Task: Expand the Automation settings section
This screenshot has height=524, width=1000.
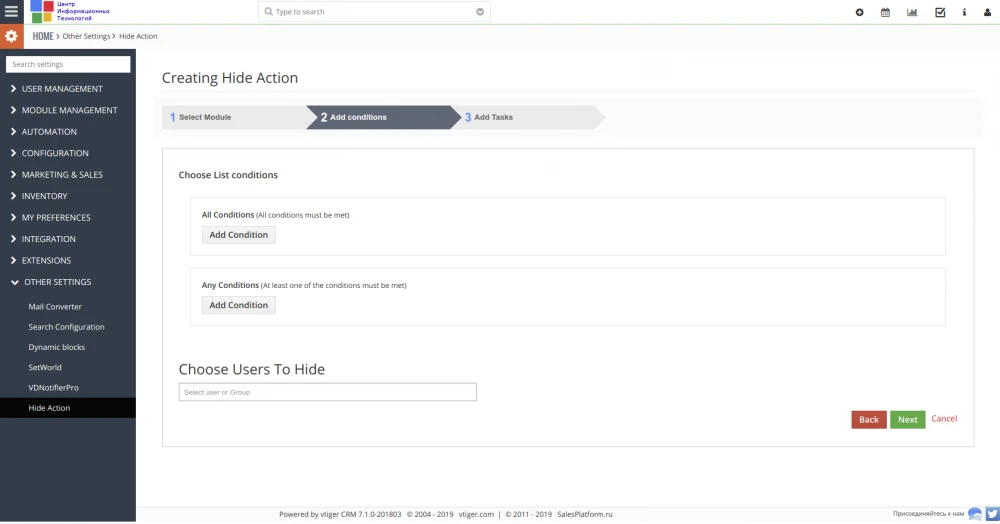Action: pyautogui.click(x=49, y=132)
